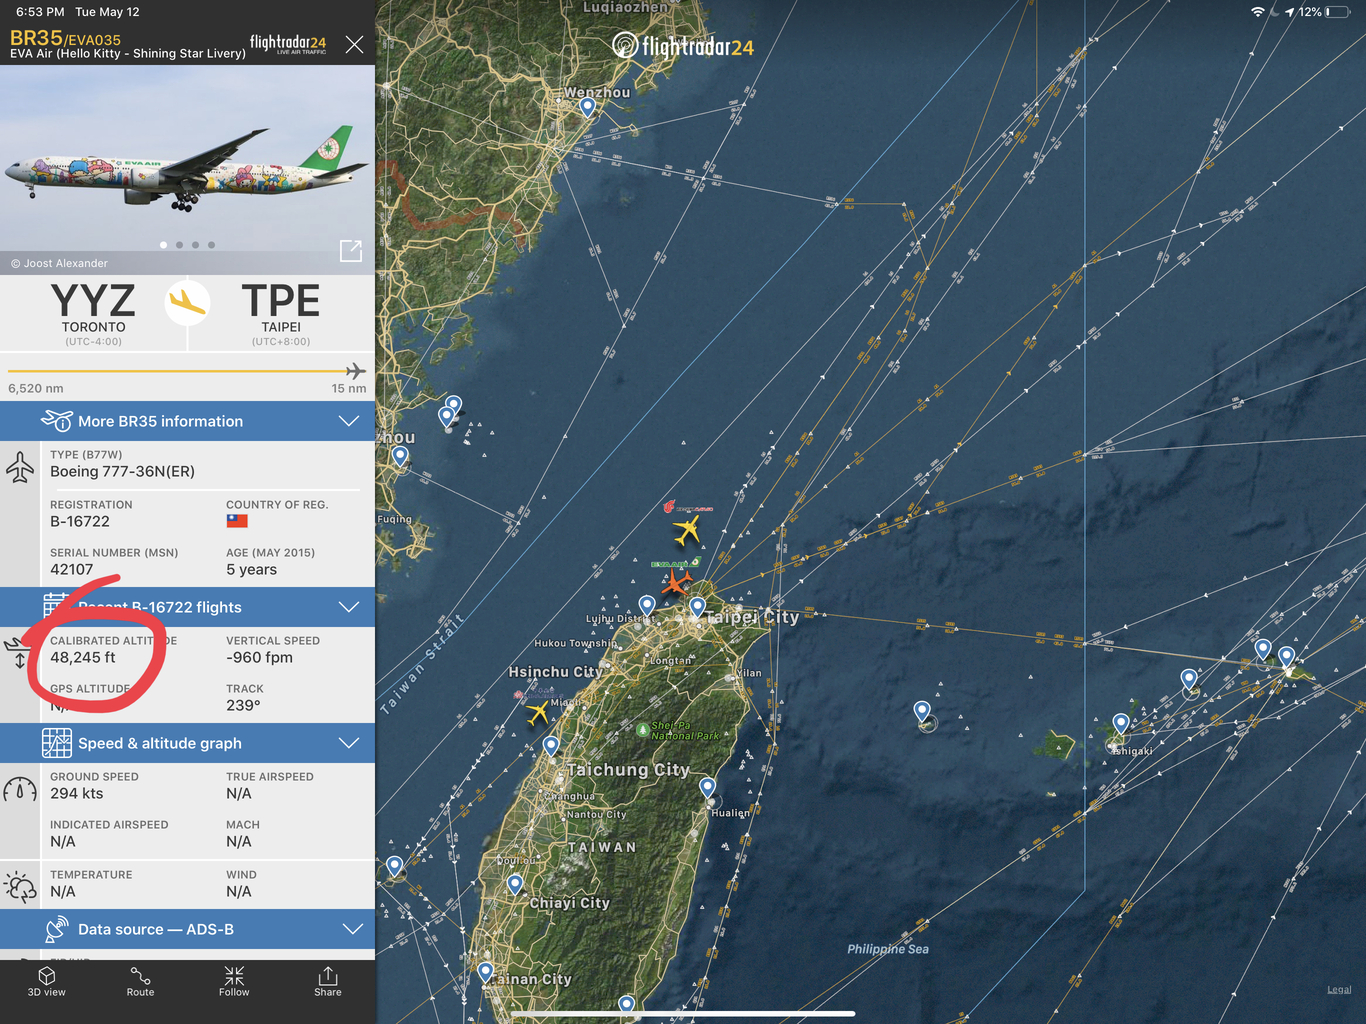Click the 6:53 PM clock in status bar

[40, 12]
